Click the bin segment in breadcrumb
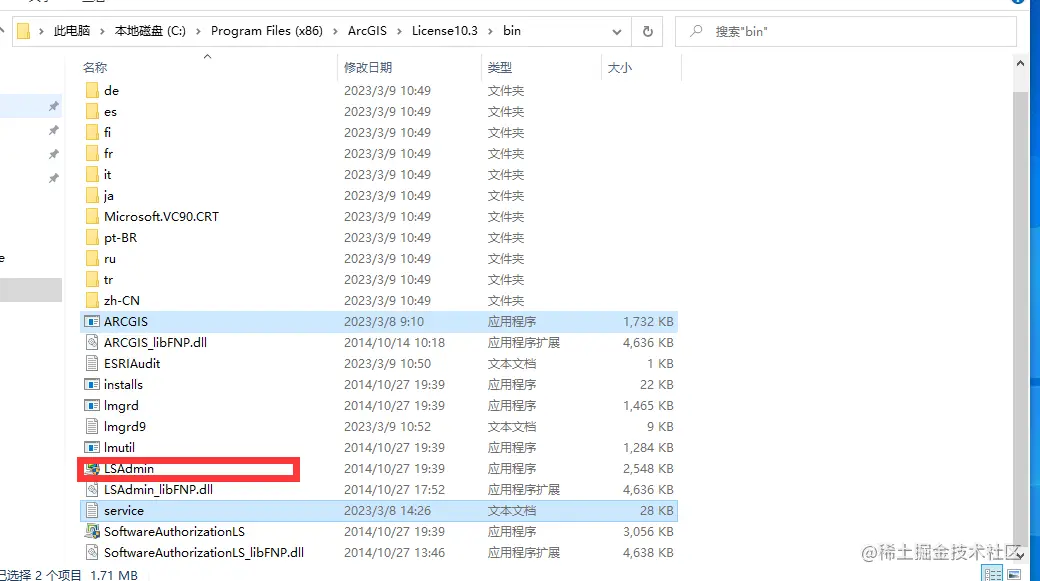This screenshot has width=1040, height=581. [512, 31]
